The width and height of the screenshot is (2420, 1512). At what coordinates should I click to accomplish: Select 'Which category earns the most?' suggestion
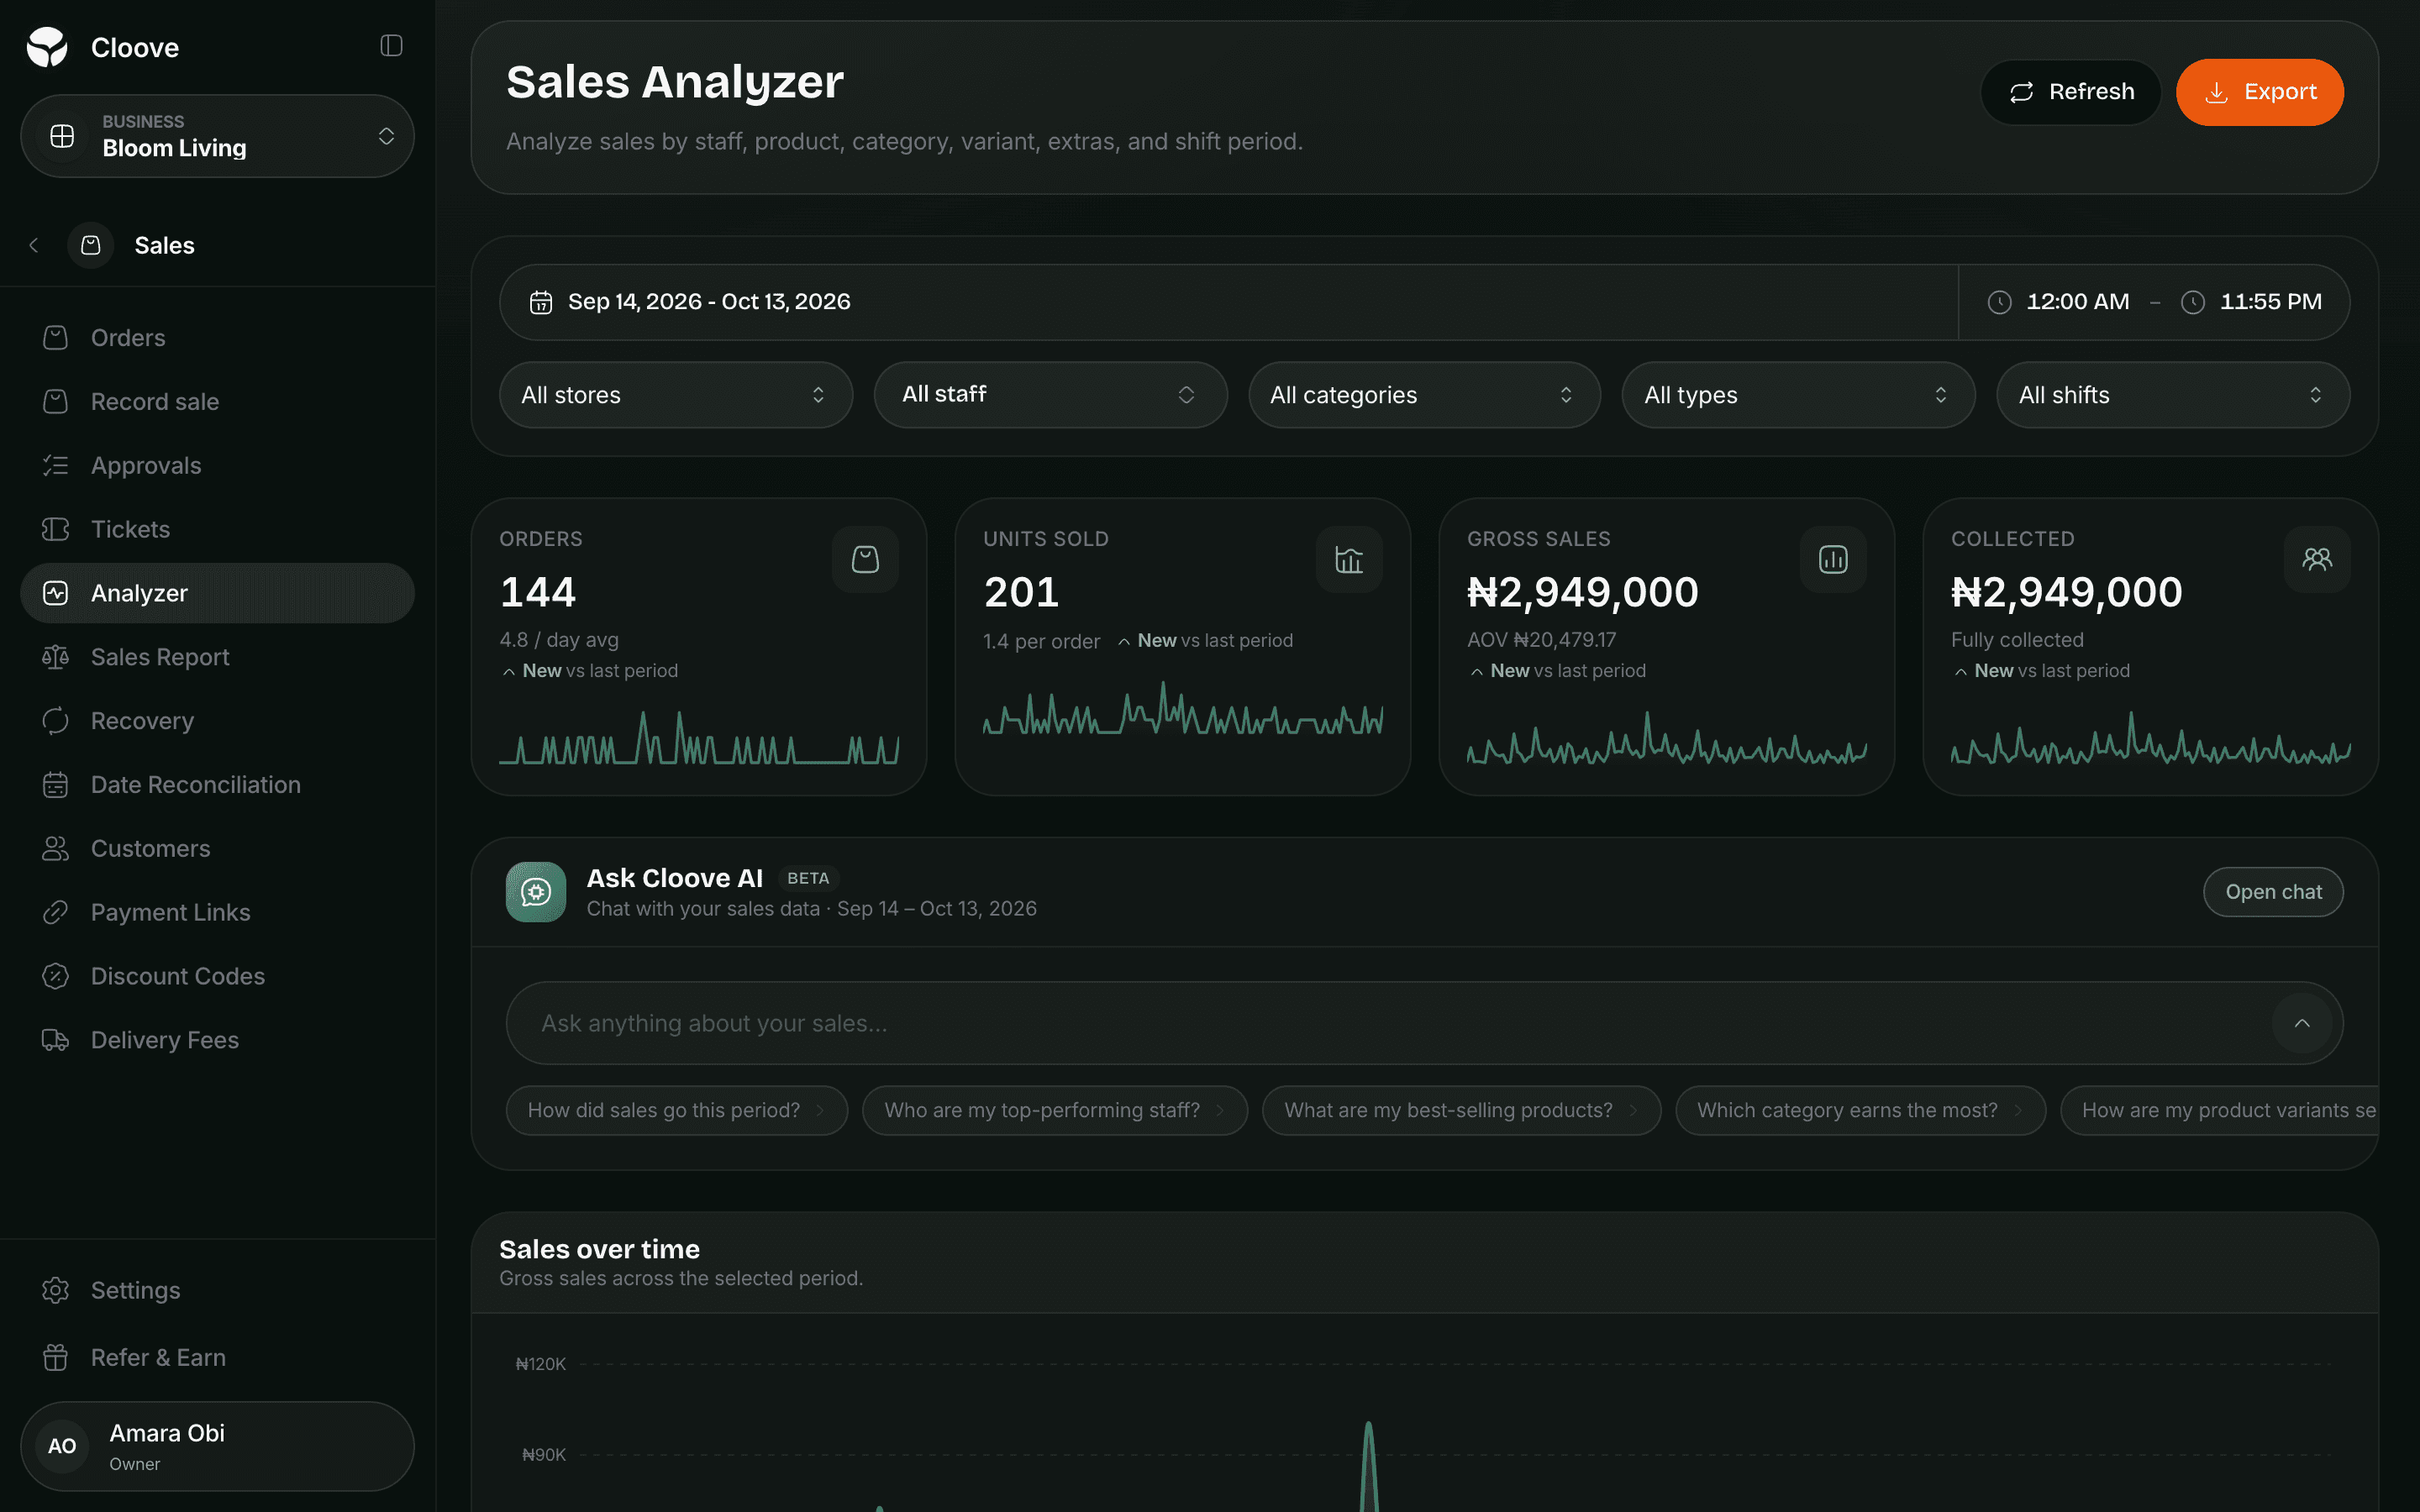[1860, 1110]
